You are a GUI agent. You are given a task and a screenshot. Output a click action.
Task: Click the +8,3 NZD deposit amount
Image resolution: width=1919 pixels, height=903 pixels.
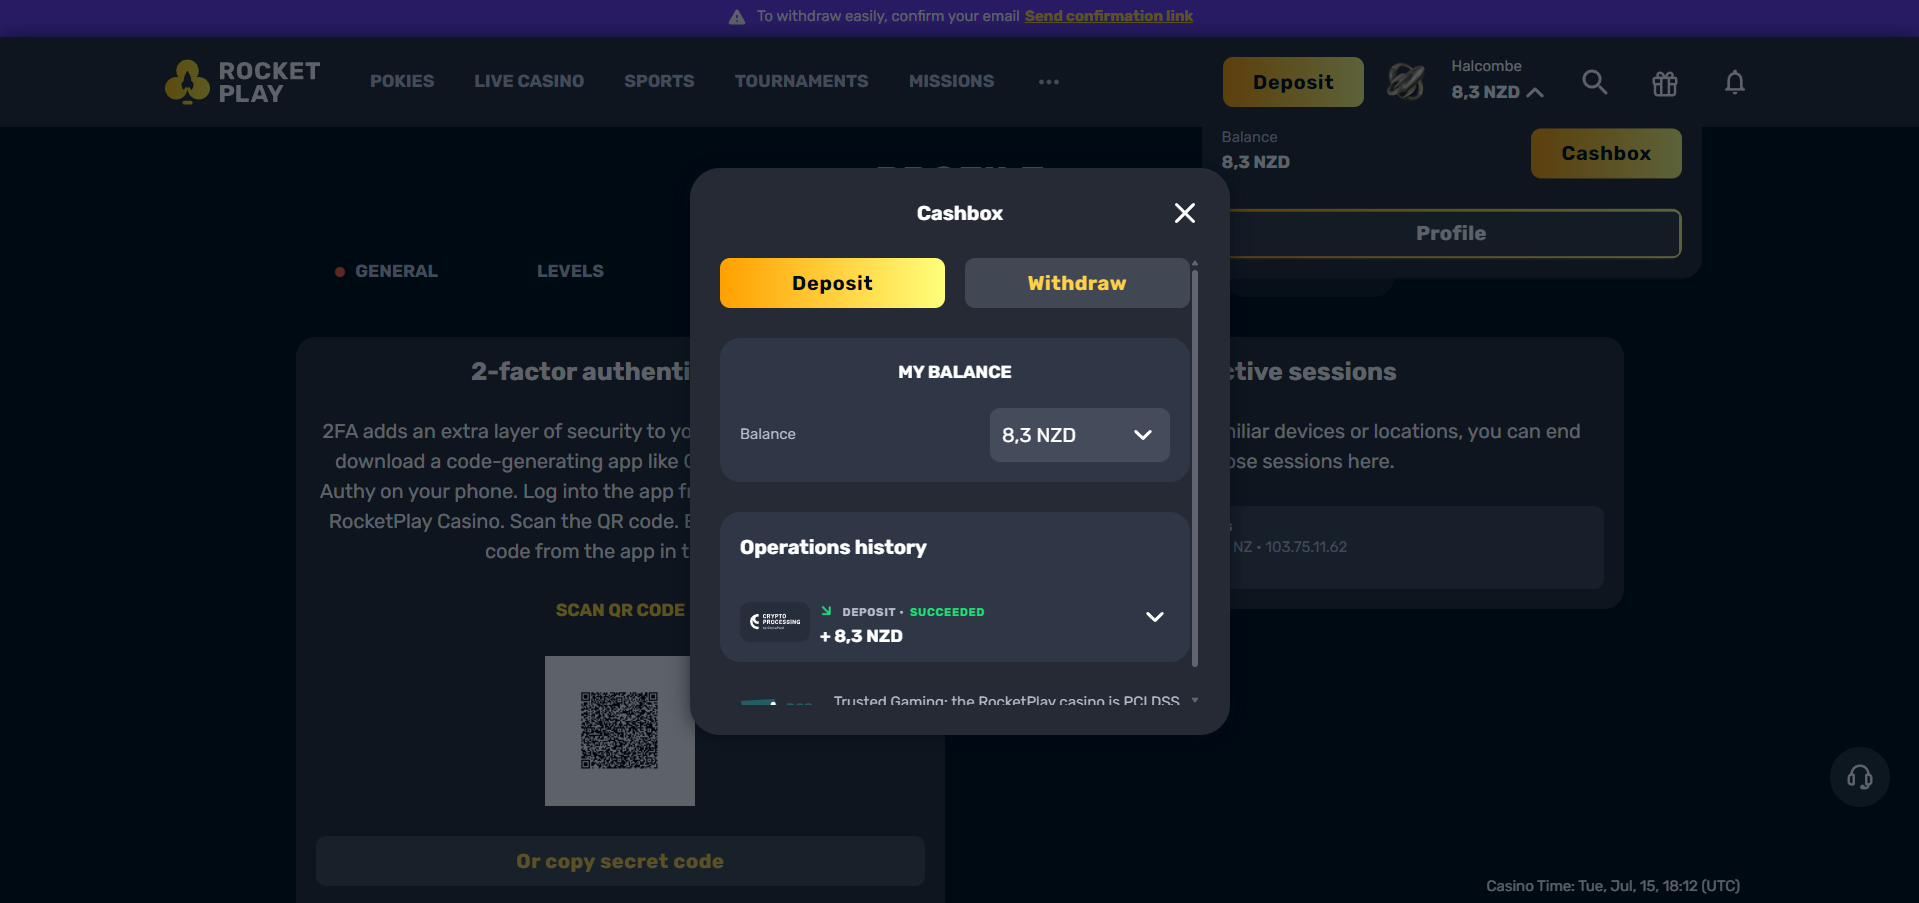coord(861,636)
